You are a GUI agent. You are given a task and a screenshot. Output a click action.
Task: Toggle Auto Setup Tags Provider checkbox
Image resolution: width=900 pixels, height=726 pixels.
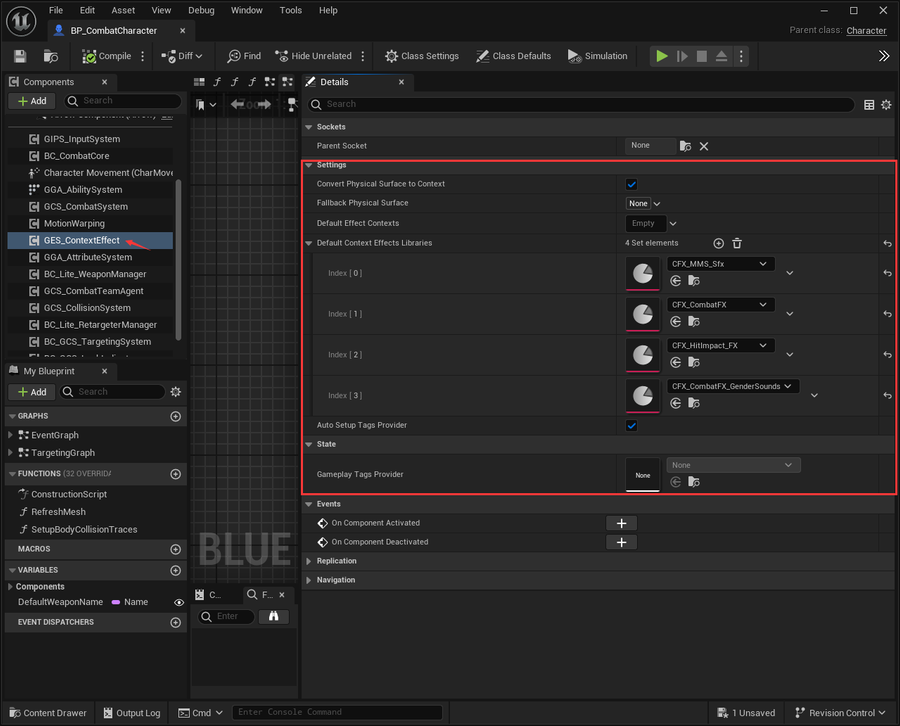point(631,425)
